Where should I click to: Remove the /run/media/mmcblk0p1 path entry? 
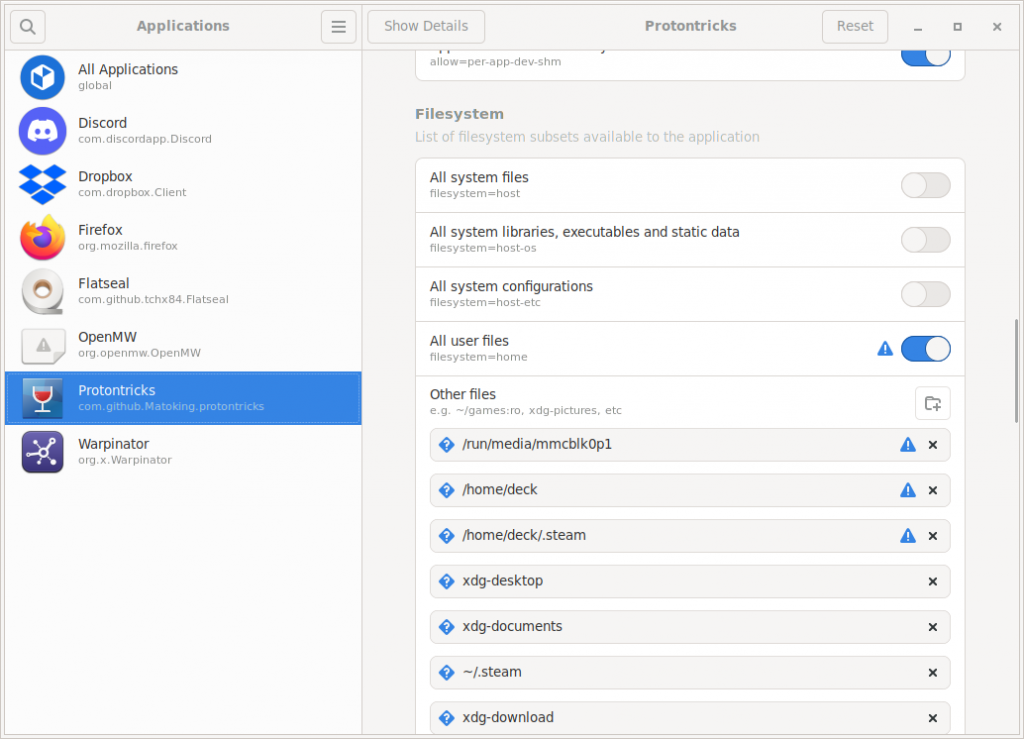point(933,445)
